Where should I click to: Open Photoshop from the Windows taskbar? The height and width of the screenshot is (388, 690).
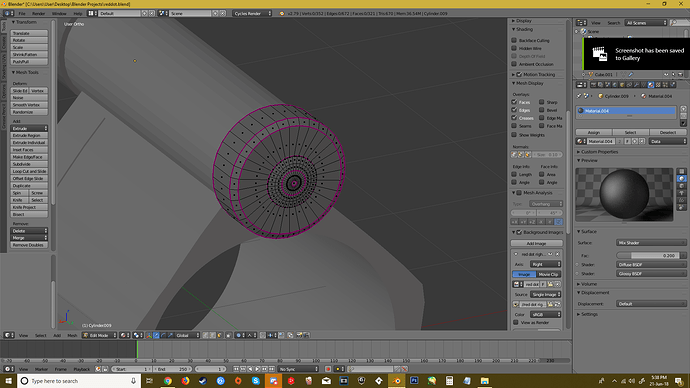(x=414, y=381)
